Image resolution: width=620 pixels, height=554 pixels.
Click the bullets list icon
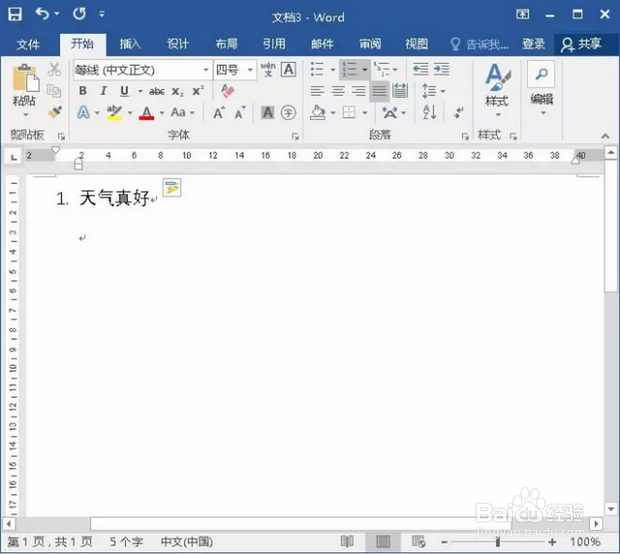(317, 70)
